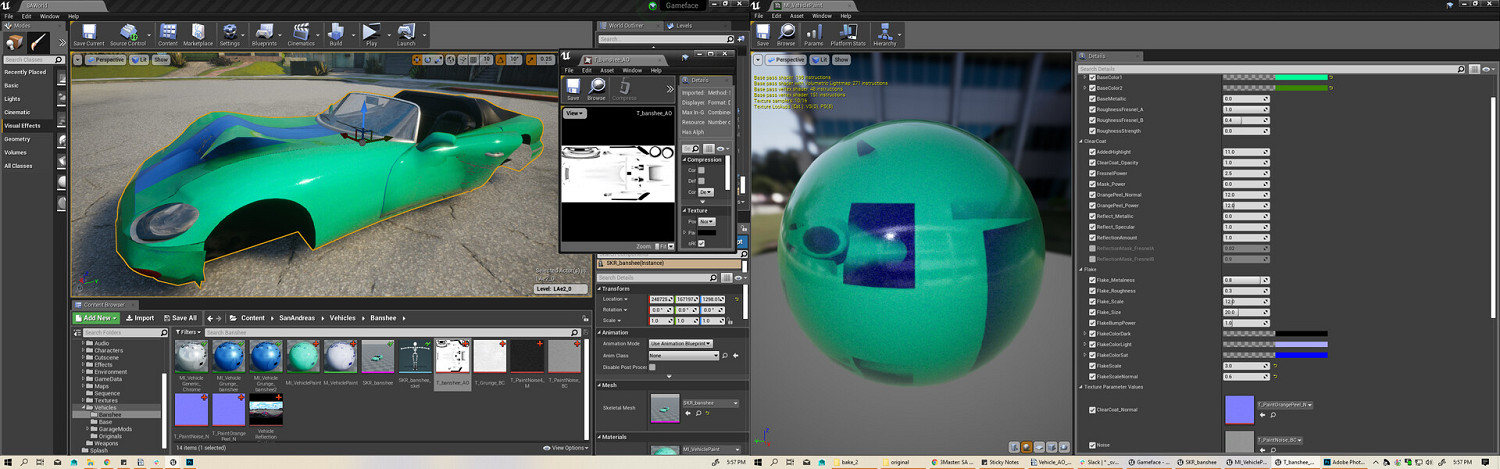The image size is (1500, 469).
Task: Switch to the Levels tab
Action: tap(683, 26)
